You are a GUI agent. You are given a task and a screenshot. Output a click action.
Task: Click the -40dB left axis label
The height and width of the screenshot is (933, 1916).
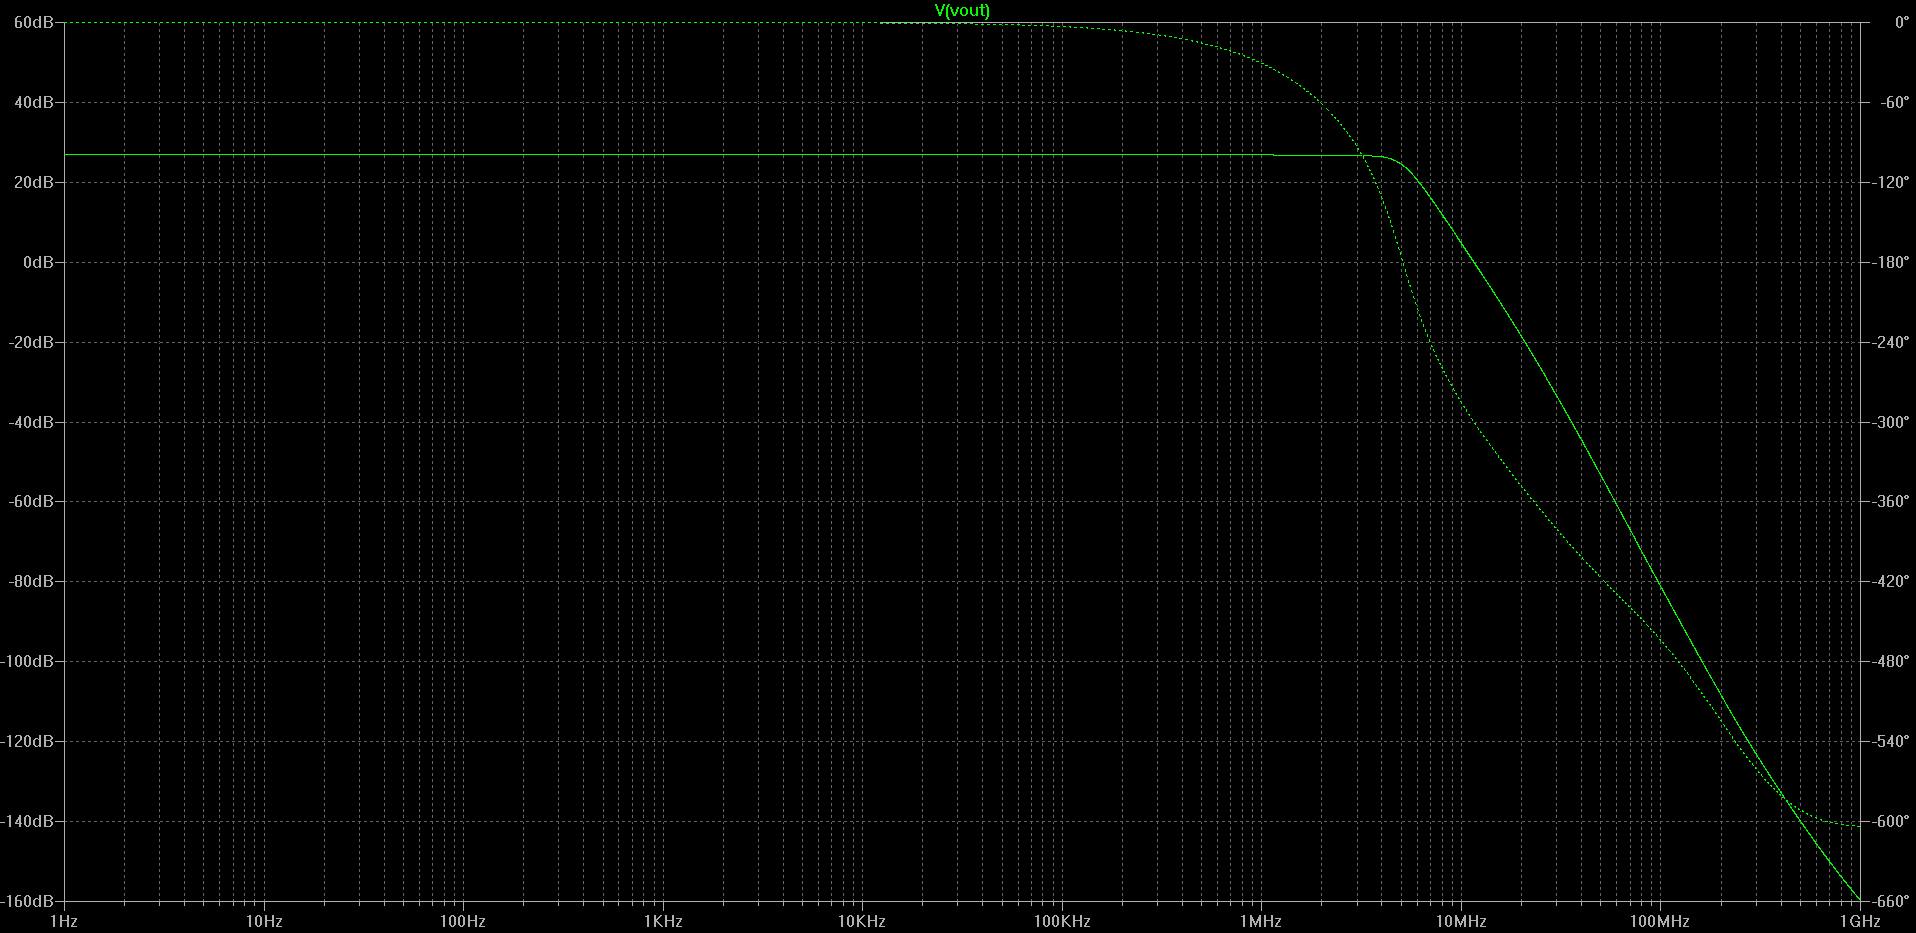click(x=32, y=422)
